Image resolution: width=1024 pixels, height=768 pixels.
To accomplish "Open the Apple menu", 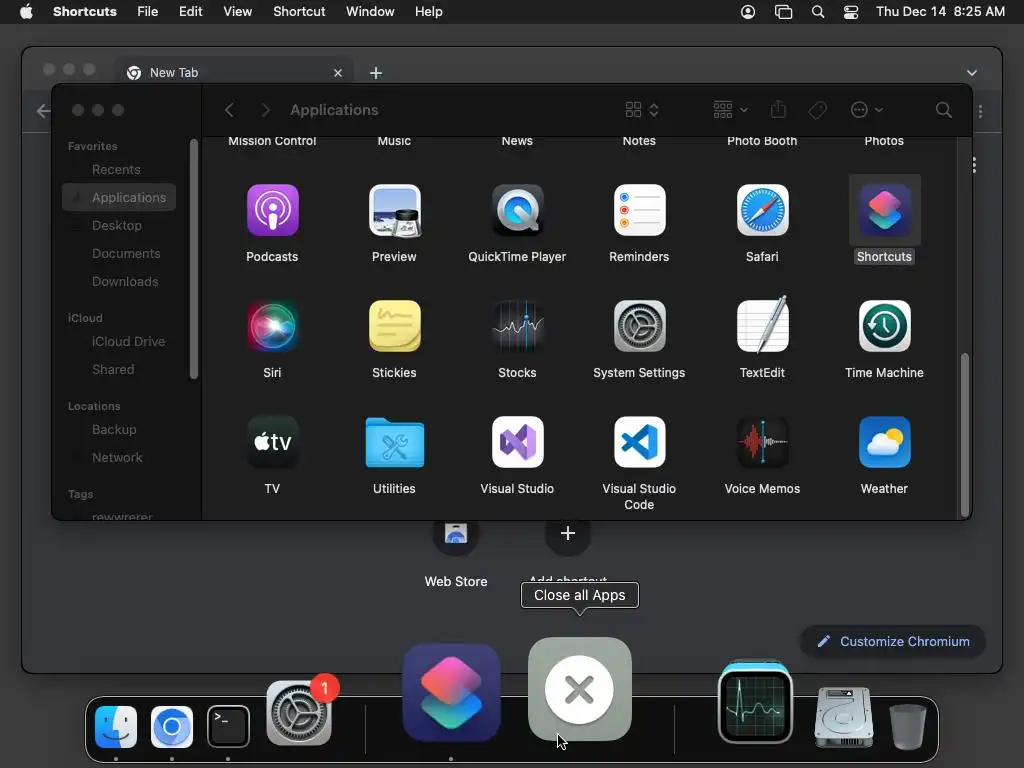I will [x=26, y=12].
